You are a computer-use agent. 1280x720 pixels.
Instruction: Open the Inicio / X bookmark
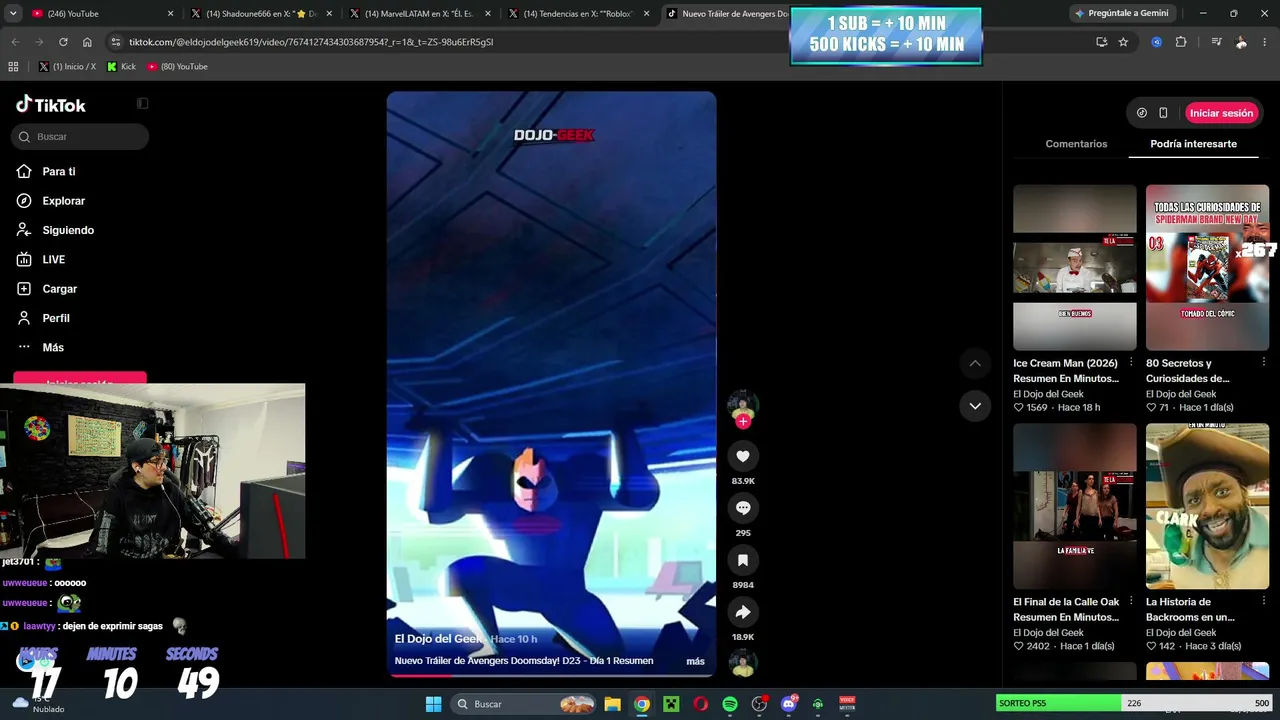(68, 66)
